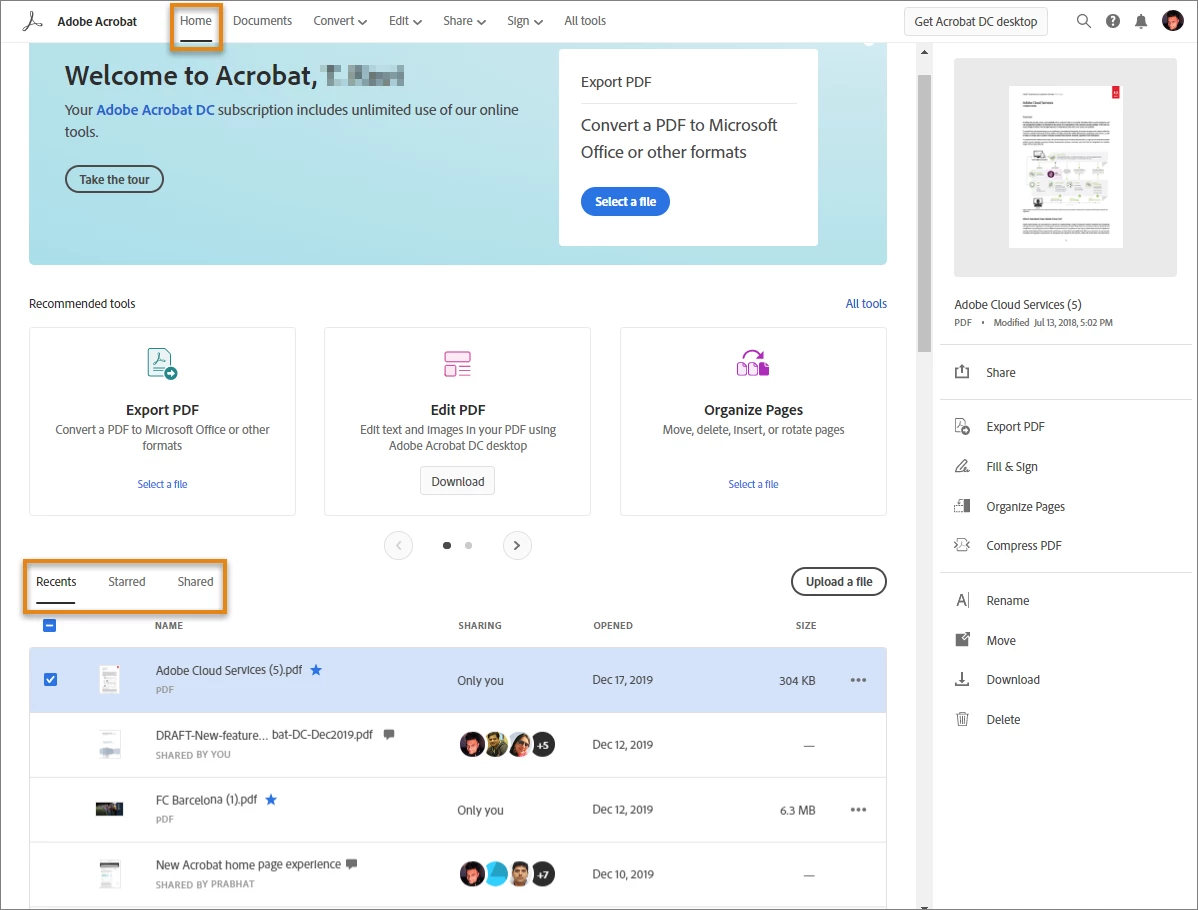The height and width of the screenshot is (910, 1198).
Task: Click the Delete trash icon
Action: (963, 719)
